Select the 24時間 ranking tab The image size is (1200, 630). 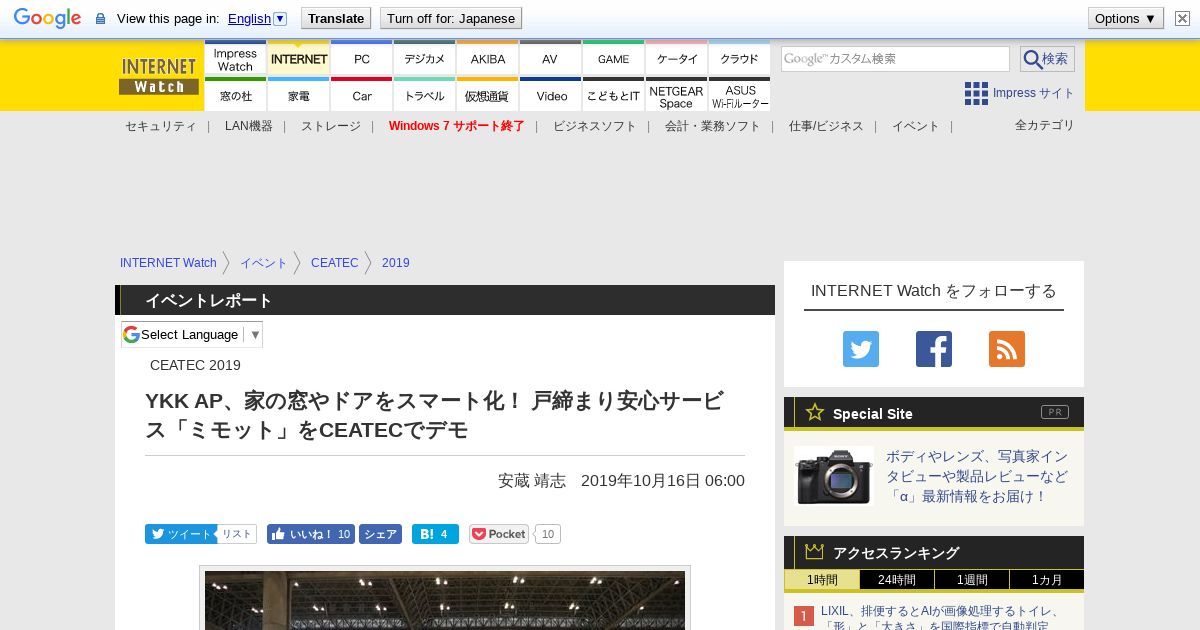coord(897,580)
